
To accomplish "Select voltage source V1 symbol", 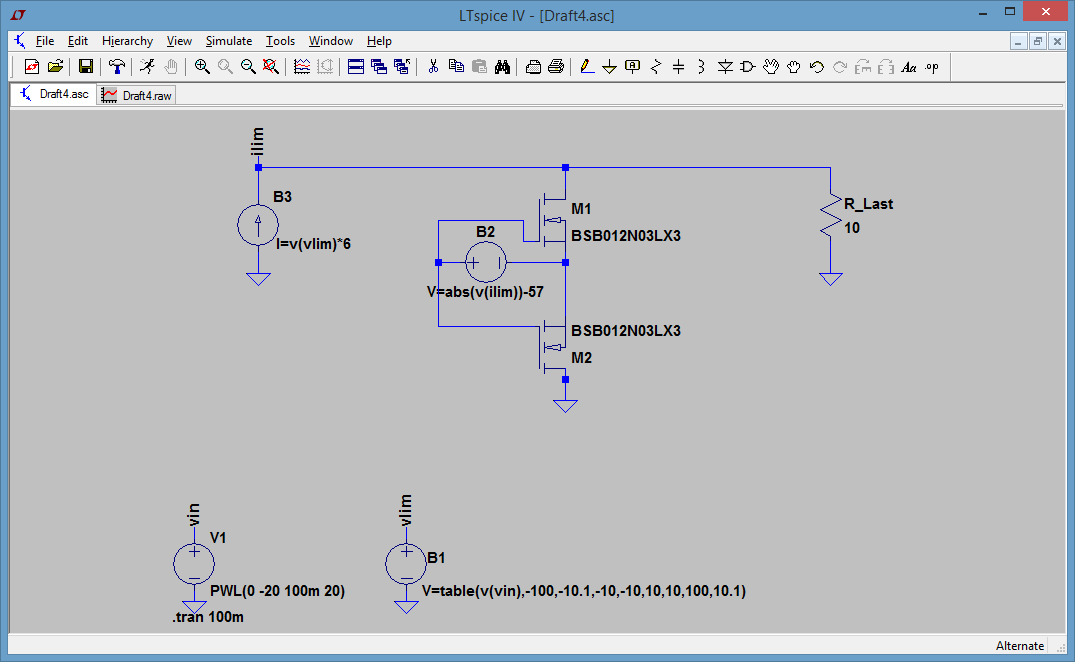I will click(194, 564).
